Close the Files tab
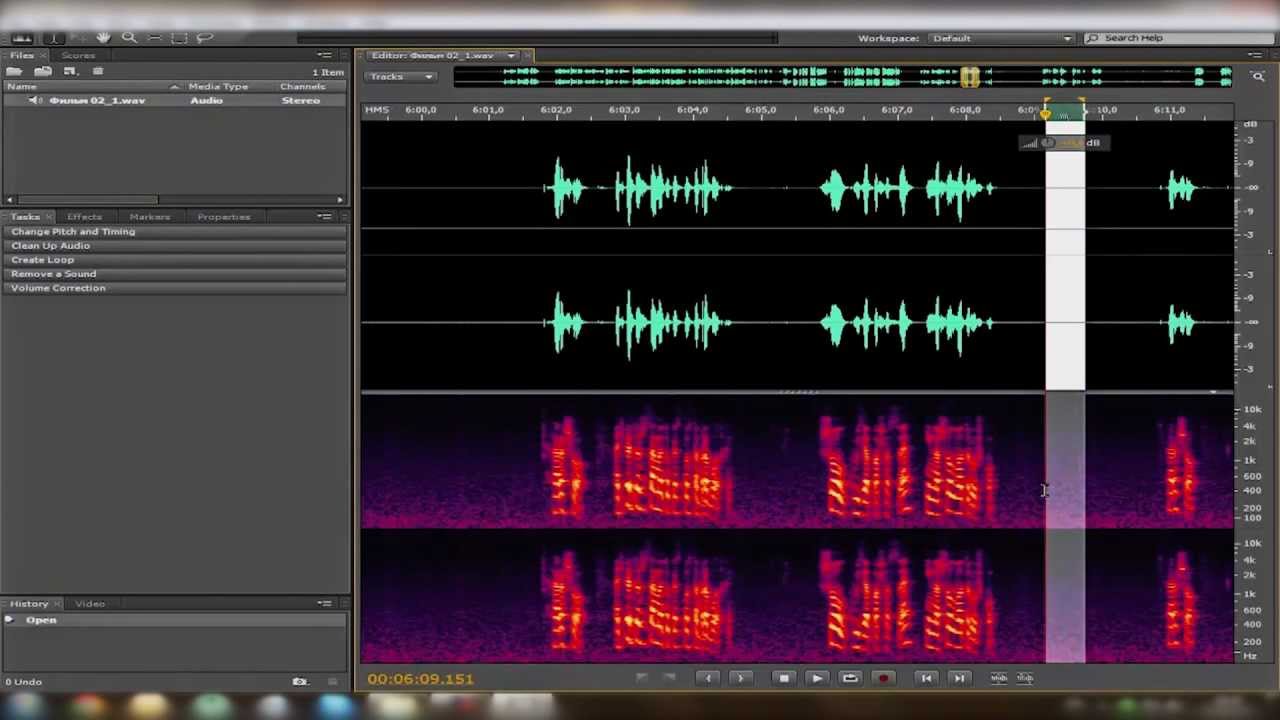Screen dimensions: 1280x720 click(x=45, y=55)
